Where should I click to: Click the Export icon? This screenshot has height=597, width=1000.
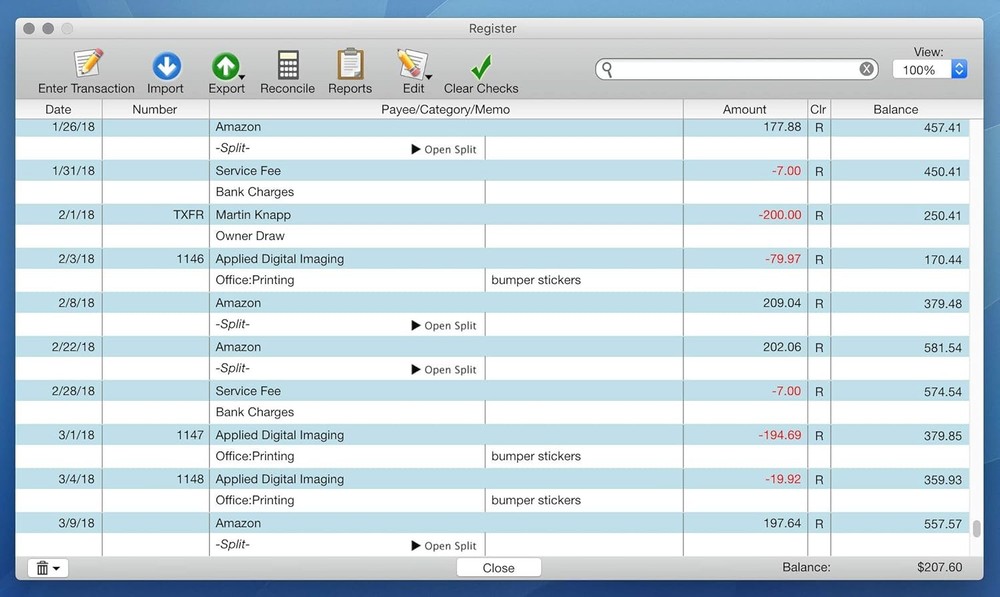226,62
